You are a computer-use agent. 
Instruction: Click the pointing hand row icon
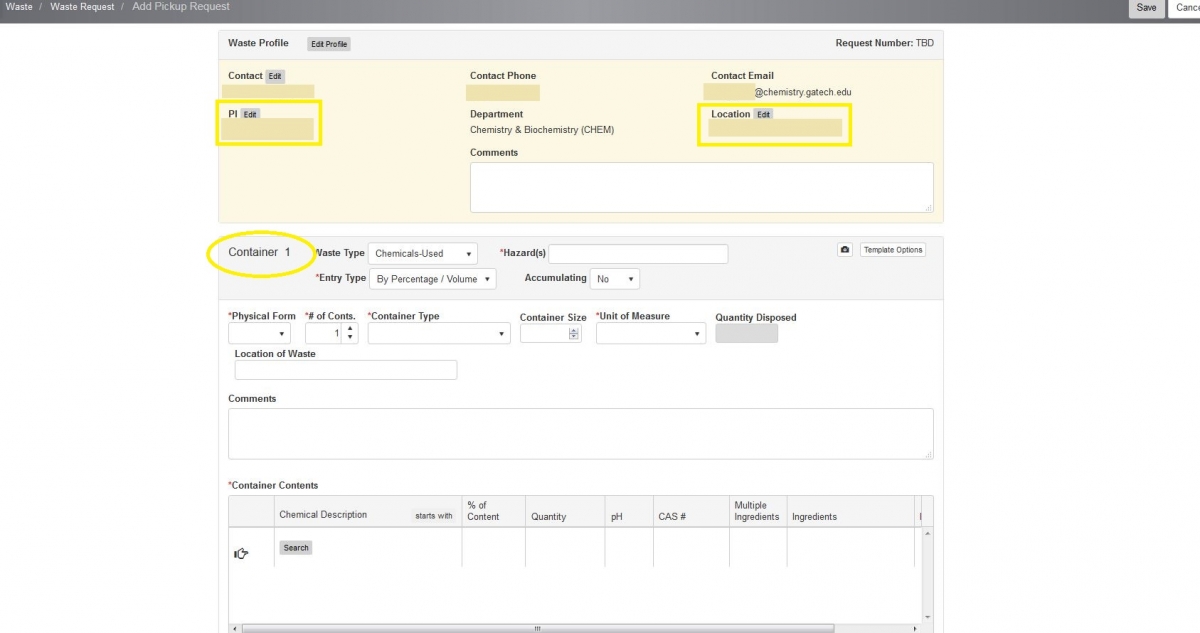tap(241, 553)
